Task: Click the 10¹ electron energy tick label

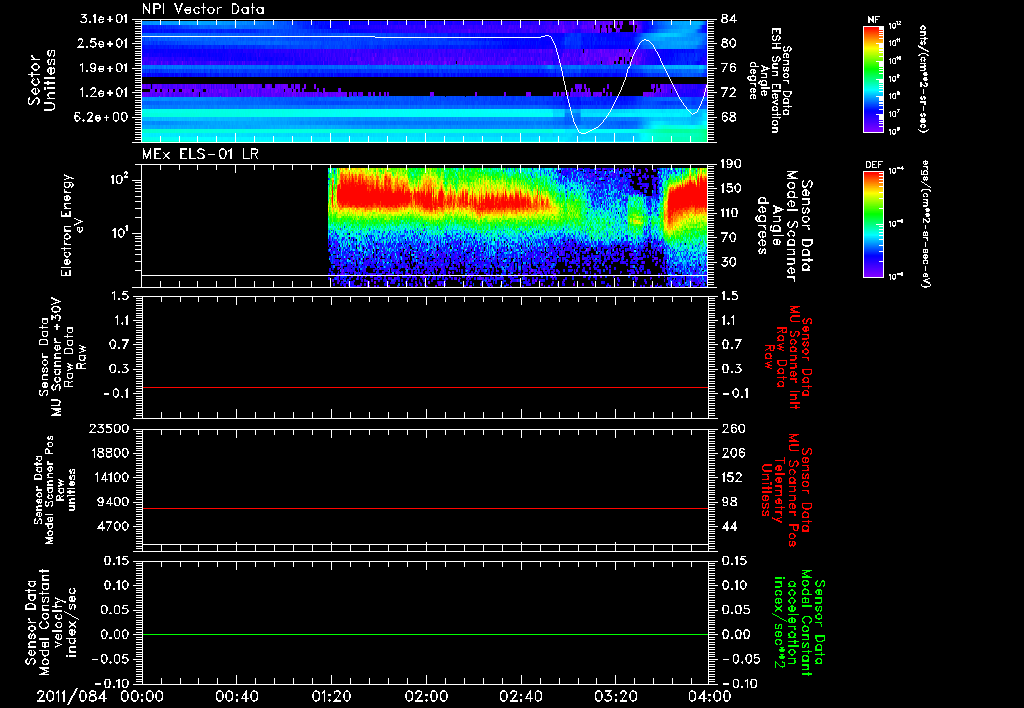Action: tap(122, 233)
